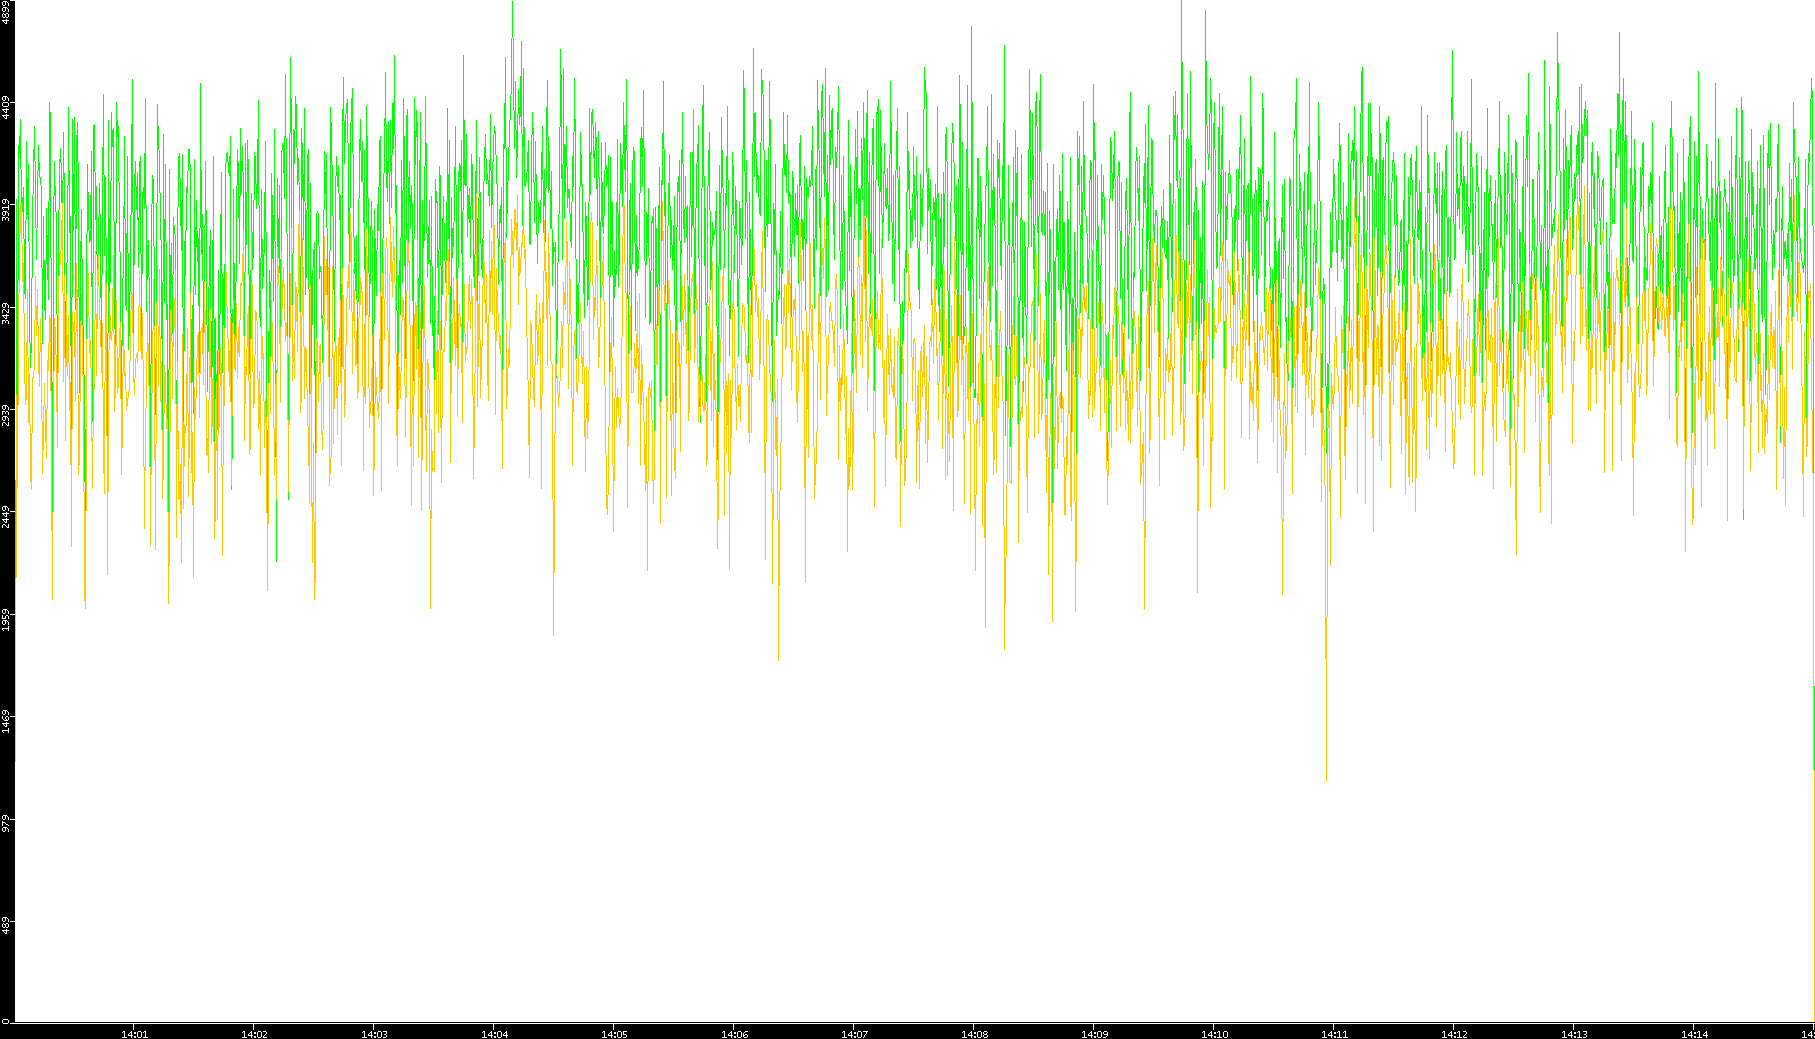Screen dimensions: 1815x1039
Task: Click the 14:07 time axis label
Action: [x=854, y=1034]
